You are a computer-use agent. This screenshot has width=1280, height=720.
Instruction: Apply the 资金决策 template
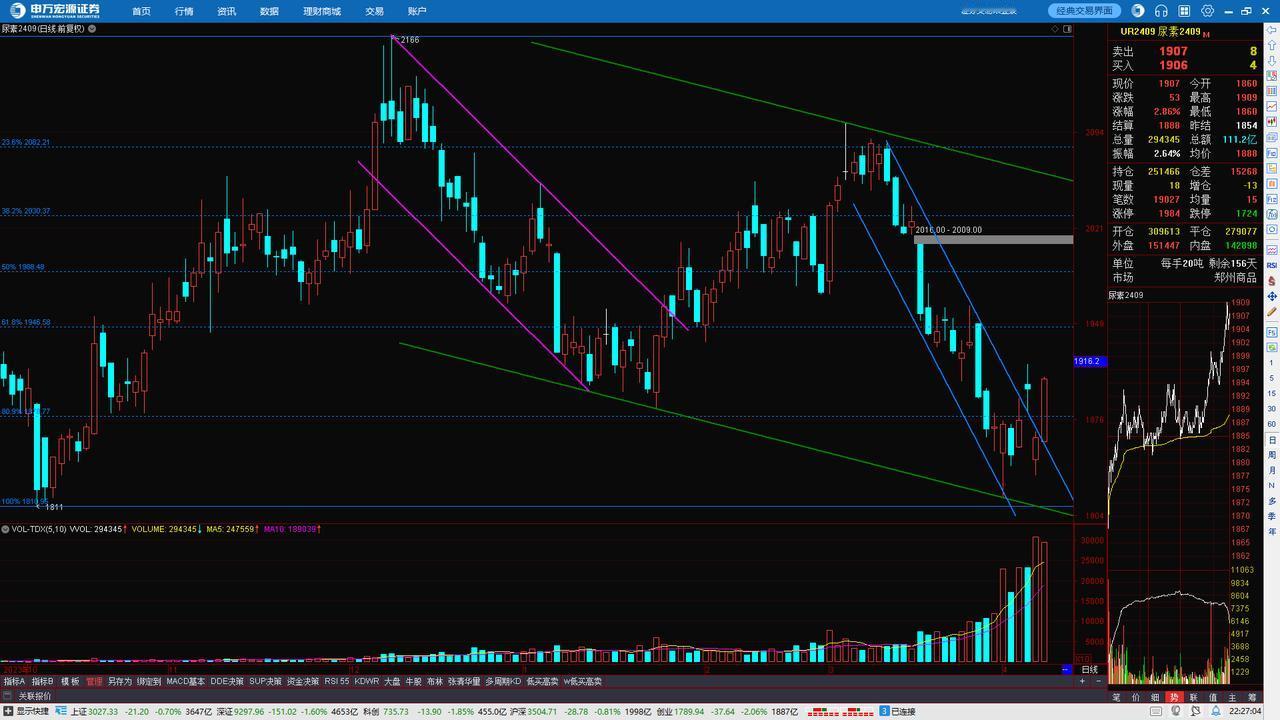[303, 681]
